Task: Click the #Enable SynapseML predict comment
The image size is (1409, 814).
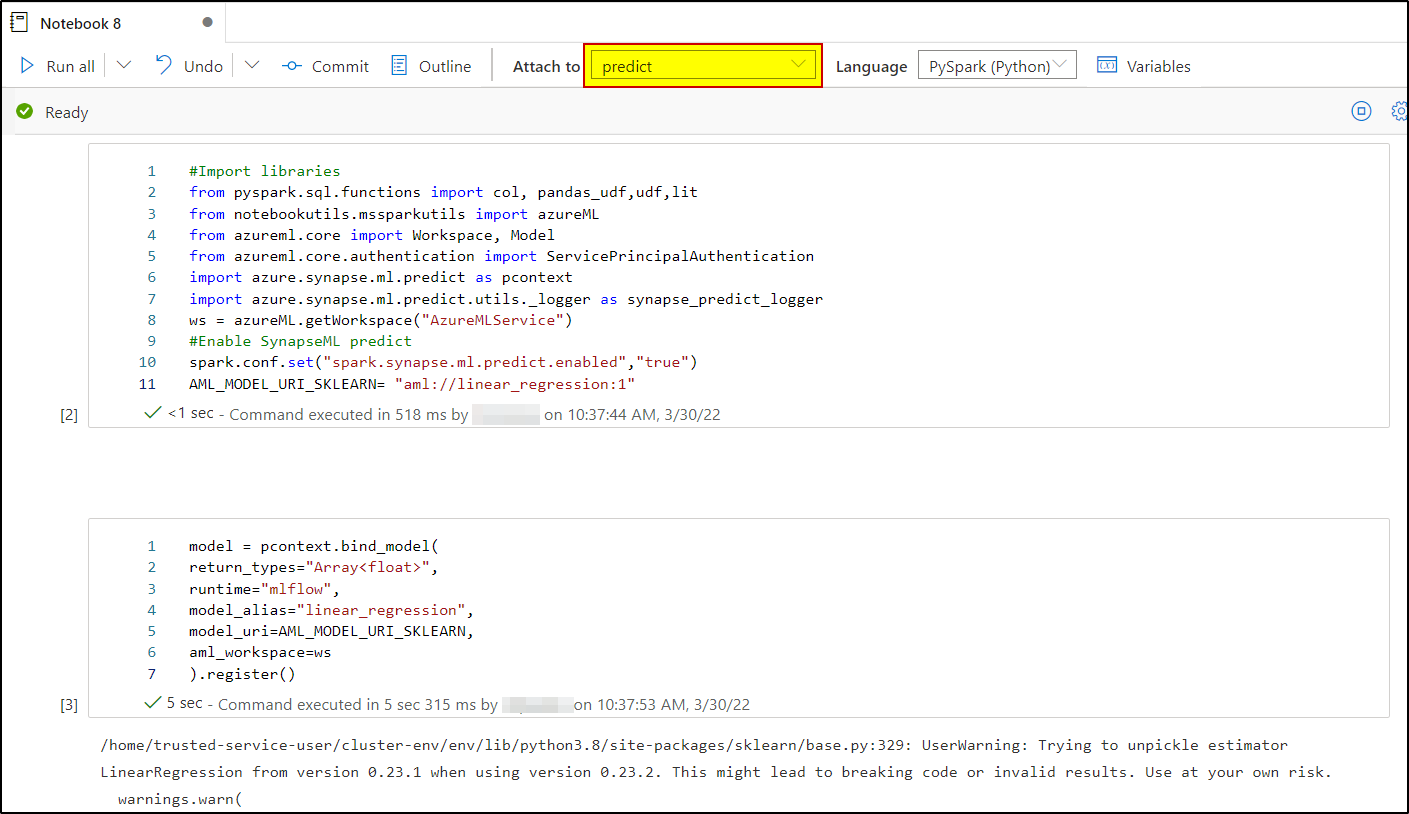Action: point(300,341)
